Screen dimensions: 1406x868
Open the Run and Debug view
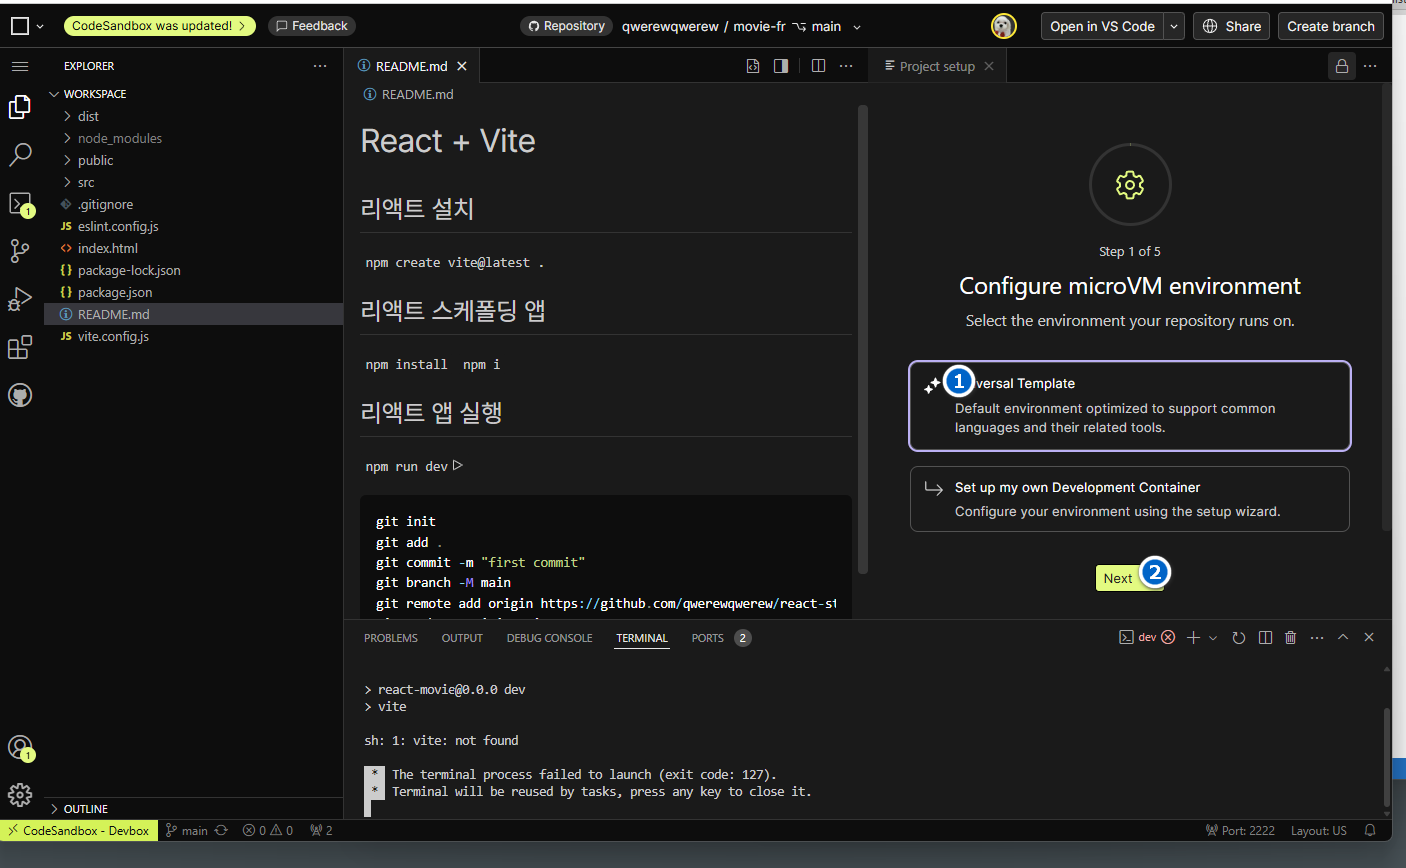20,299
